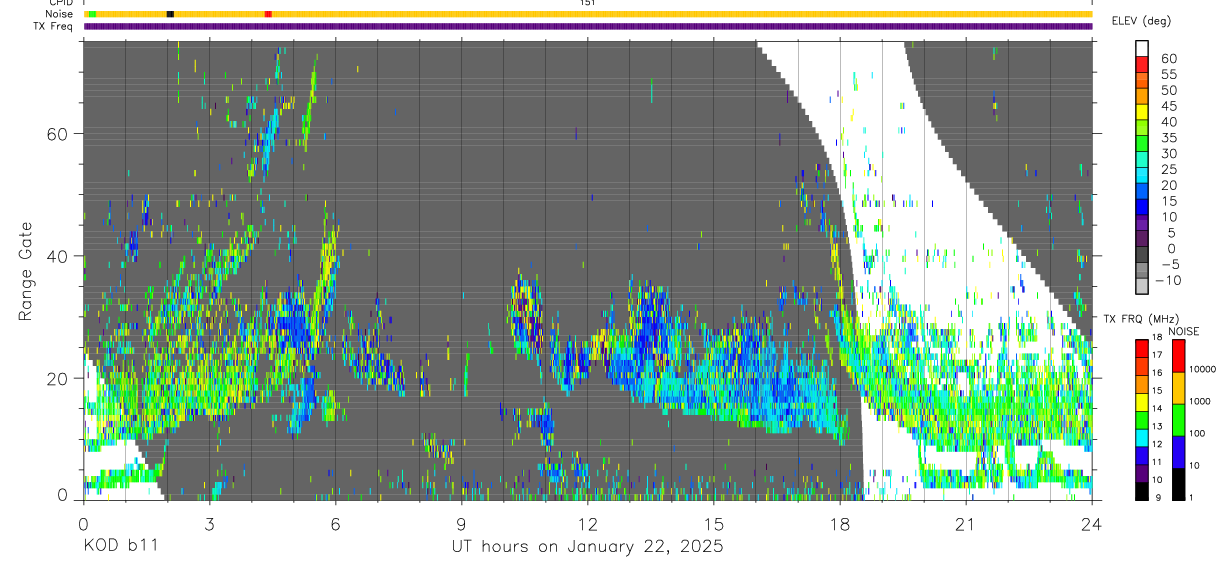This screenshot has height=567, width=1228.
Task: Click the purple TX Freq bar
Action: coord(588,26)
